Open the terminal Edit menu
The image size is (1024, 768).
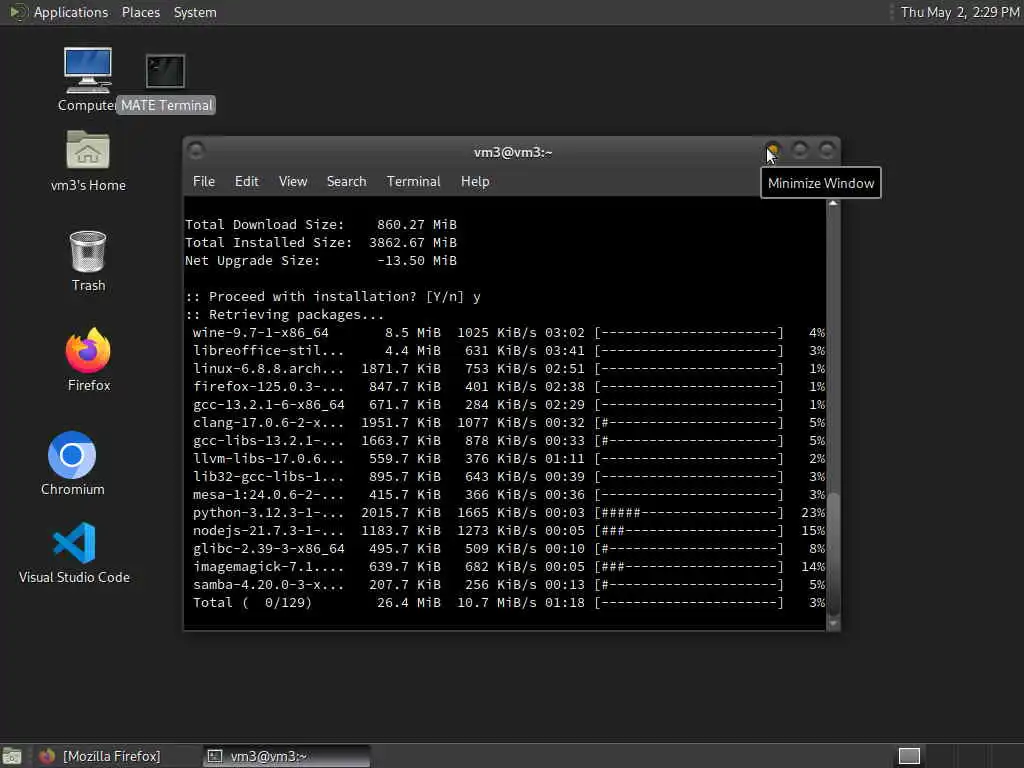coord(246,182)
